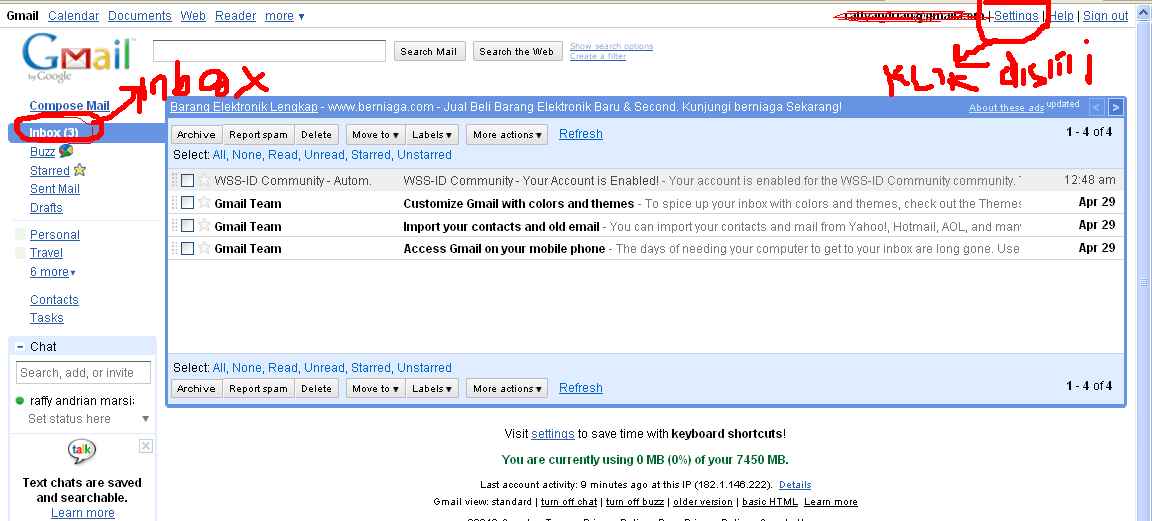The image size is (1152, 521).
Task: Star the Customize Gmail with colors email
Action: tap(204, 203)
